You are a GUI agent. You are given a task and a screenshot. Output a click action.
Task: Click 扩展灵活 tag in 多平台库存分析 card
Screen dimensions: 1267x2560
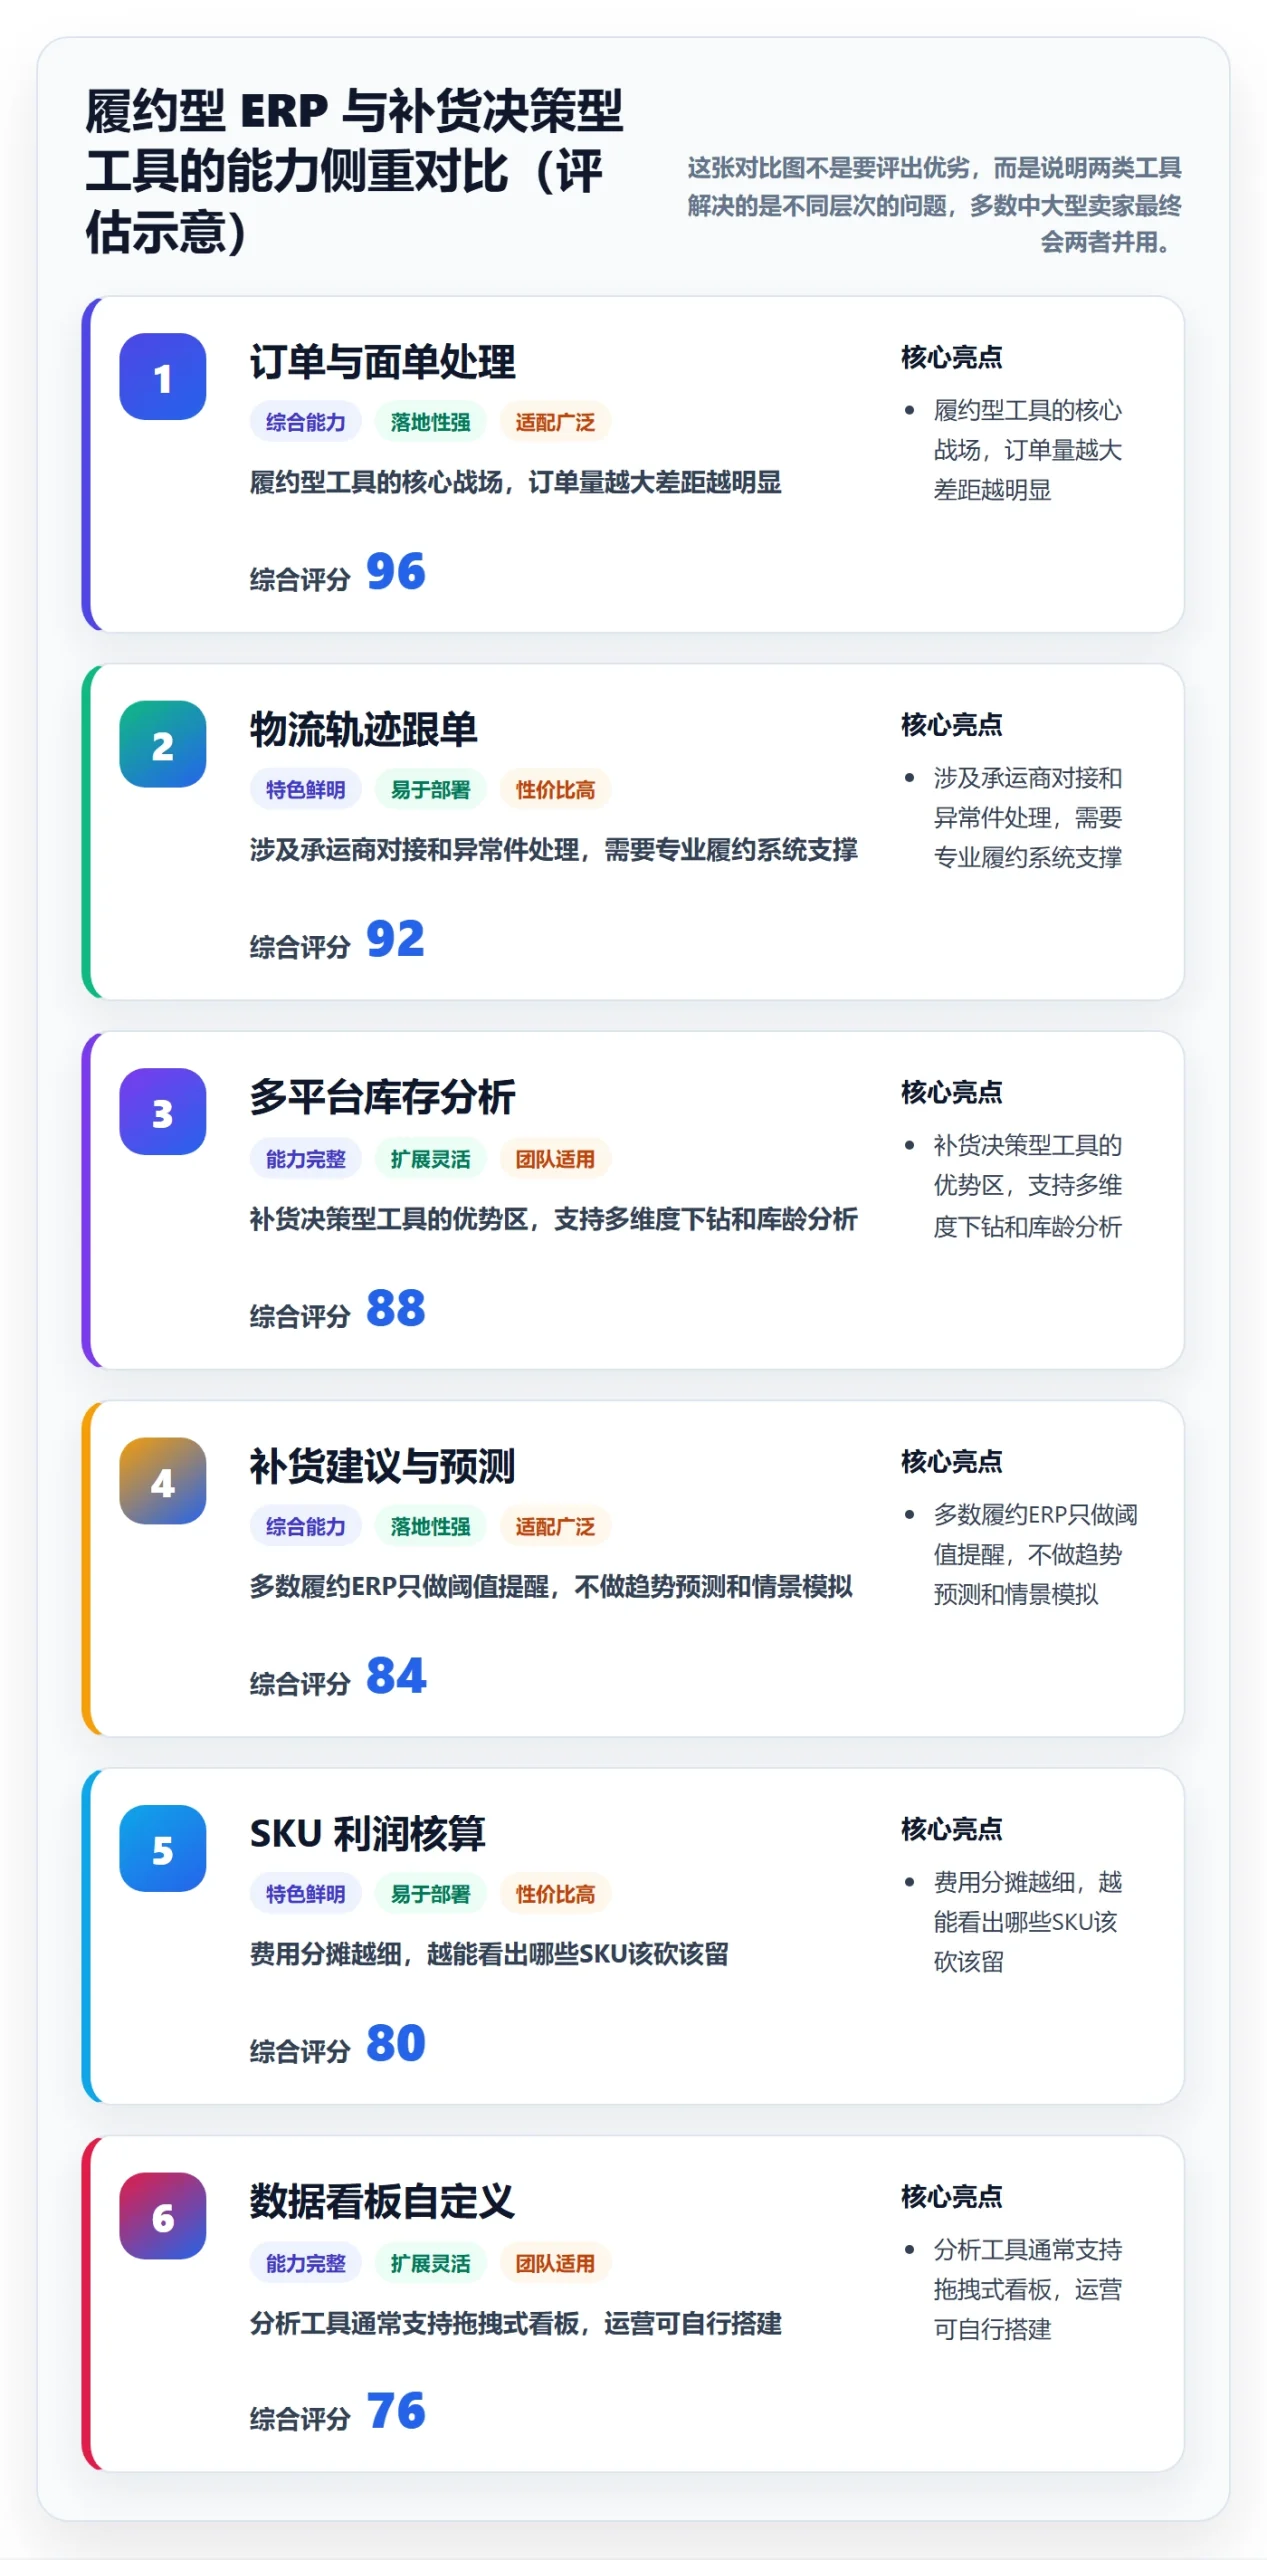pos(430,1159)
